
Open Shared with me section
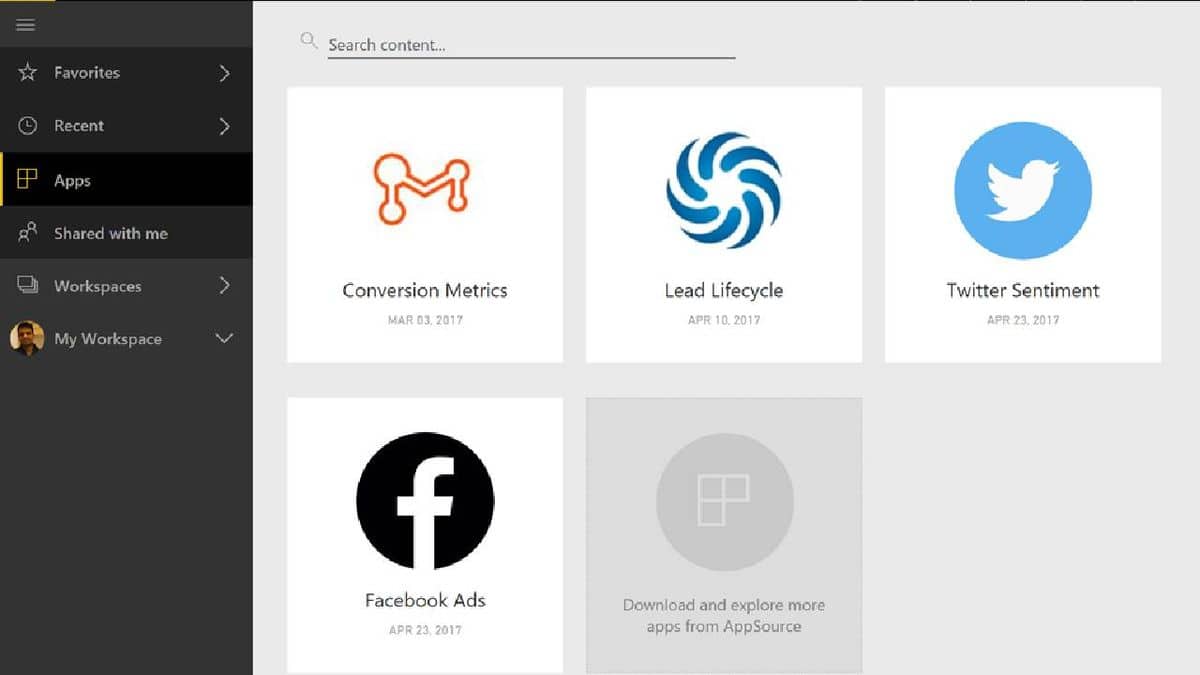126,233
